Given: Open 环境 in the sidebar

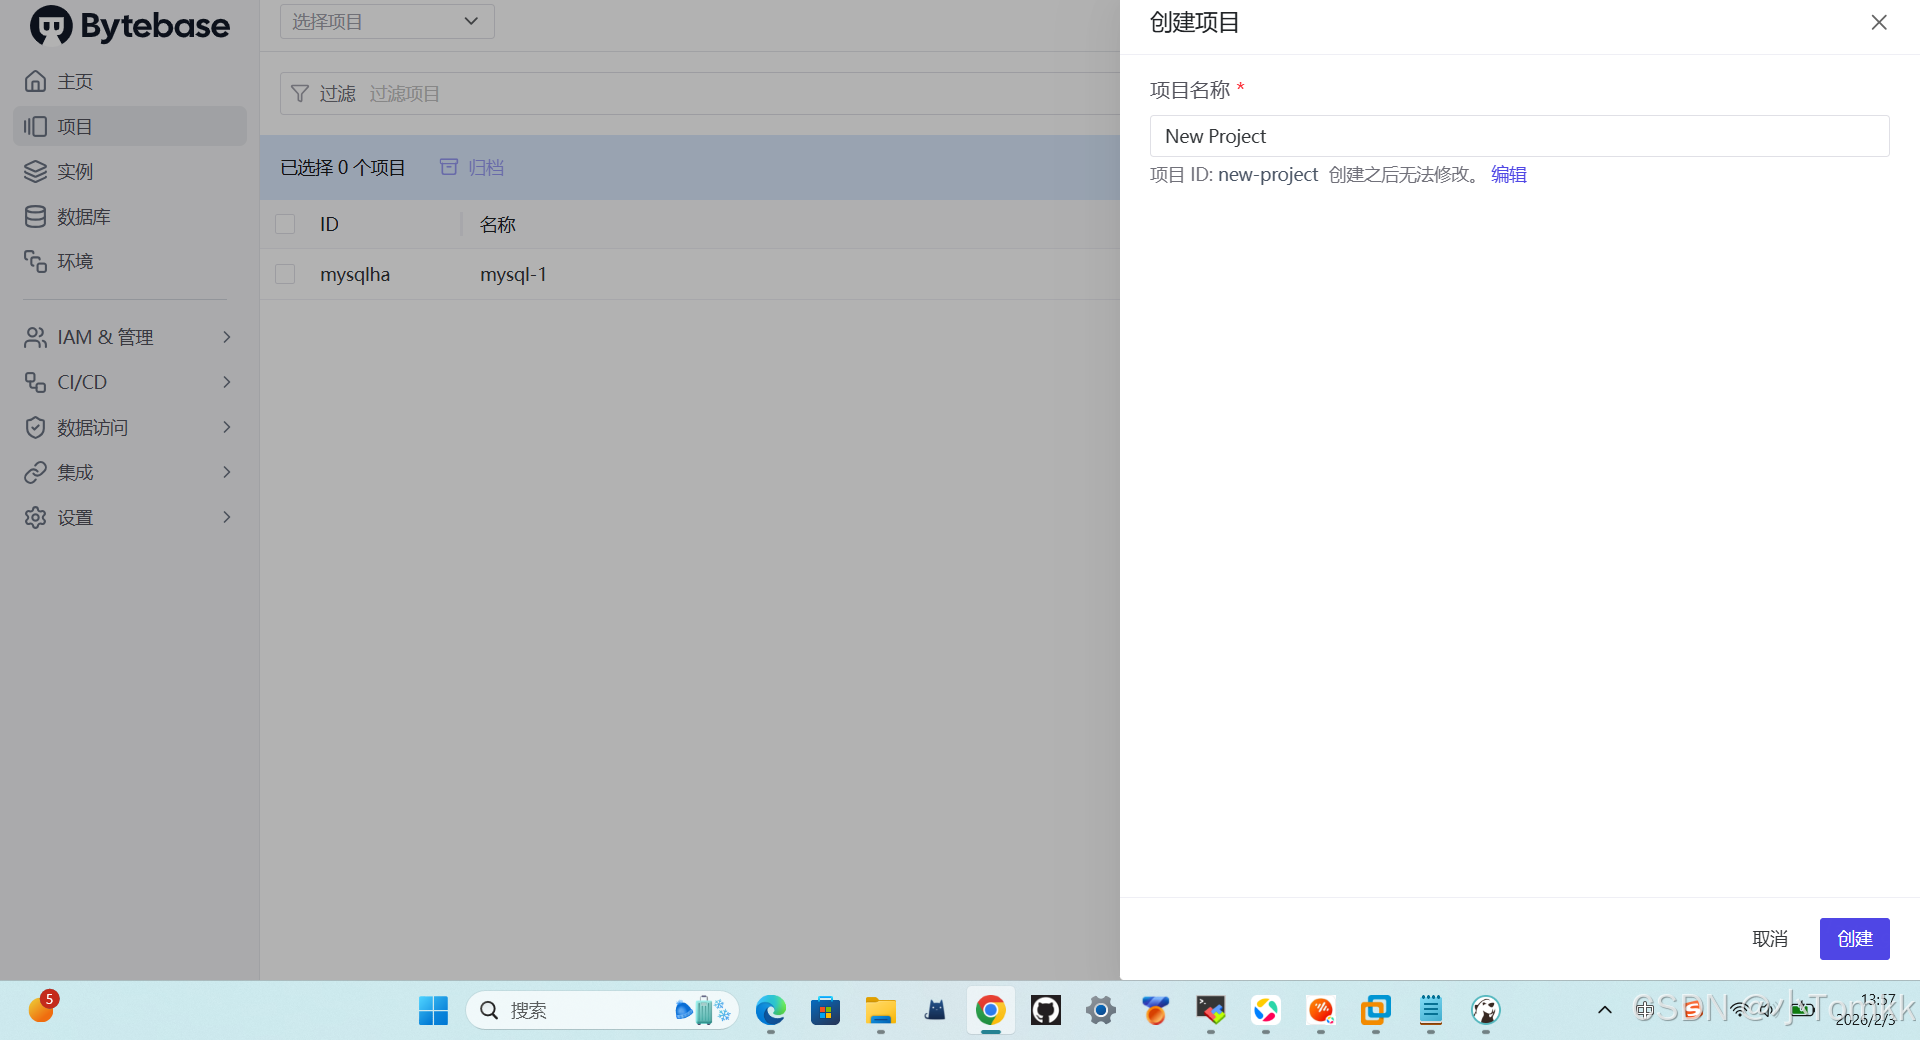Looking at the screenshot, I should 130,261.
